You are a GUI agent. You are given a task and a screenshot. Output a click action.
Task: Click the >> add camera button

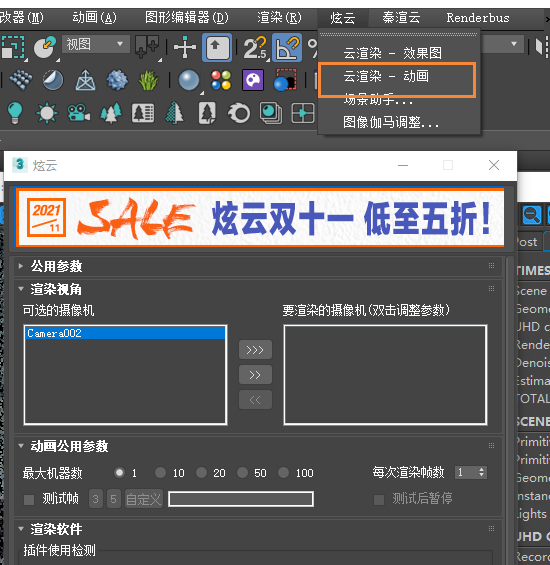pos(255,375)
